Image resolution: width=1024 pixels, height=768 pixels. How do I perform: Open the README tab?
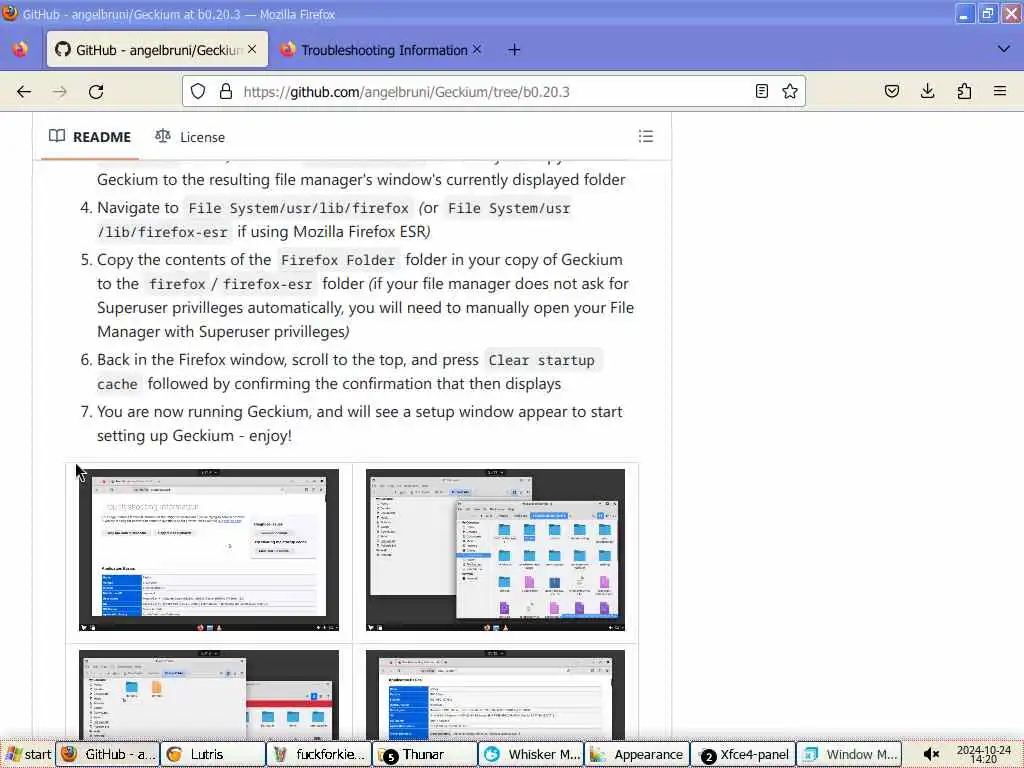(90, 136)
